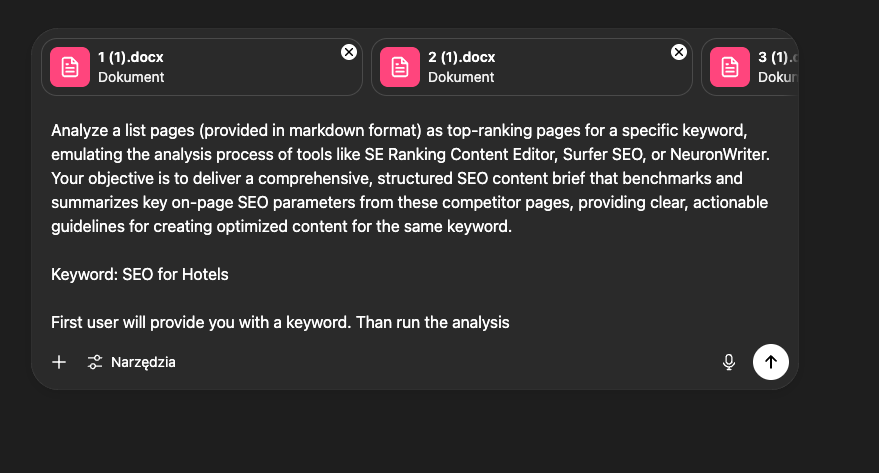Open the plus add-attachment menu

click(59, 362)
